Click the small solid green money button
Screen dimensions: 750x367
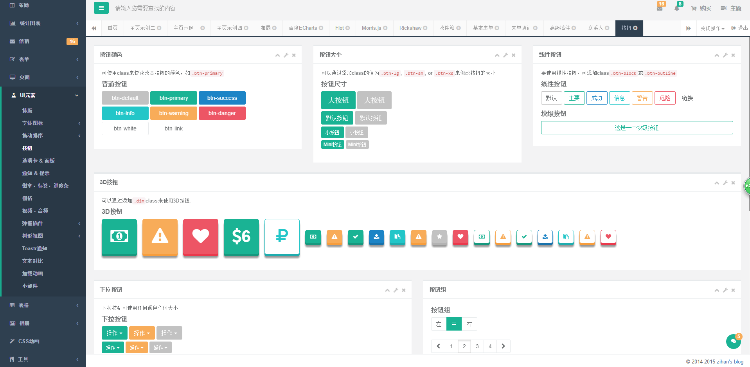(313, 237)
